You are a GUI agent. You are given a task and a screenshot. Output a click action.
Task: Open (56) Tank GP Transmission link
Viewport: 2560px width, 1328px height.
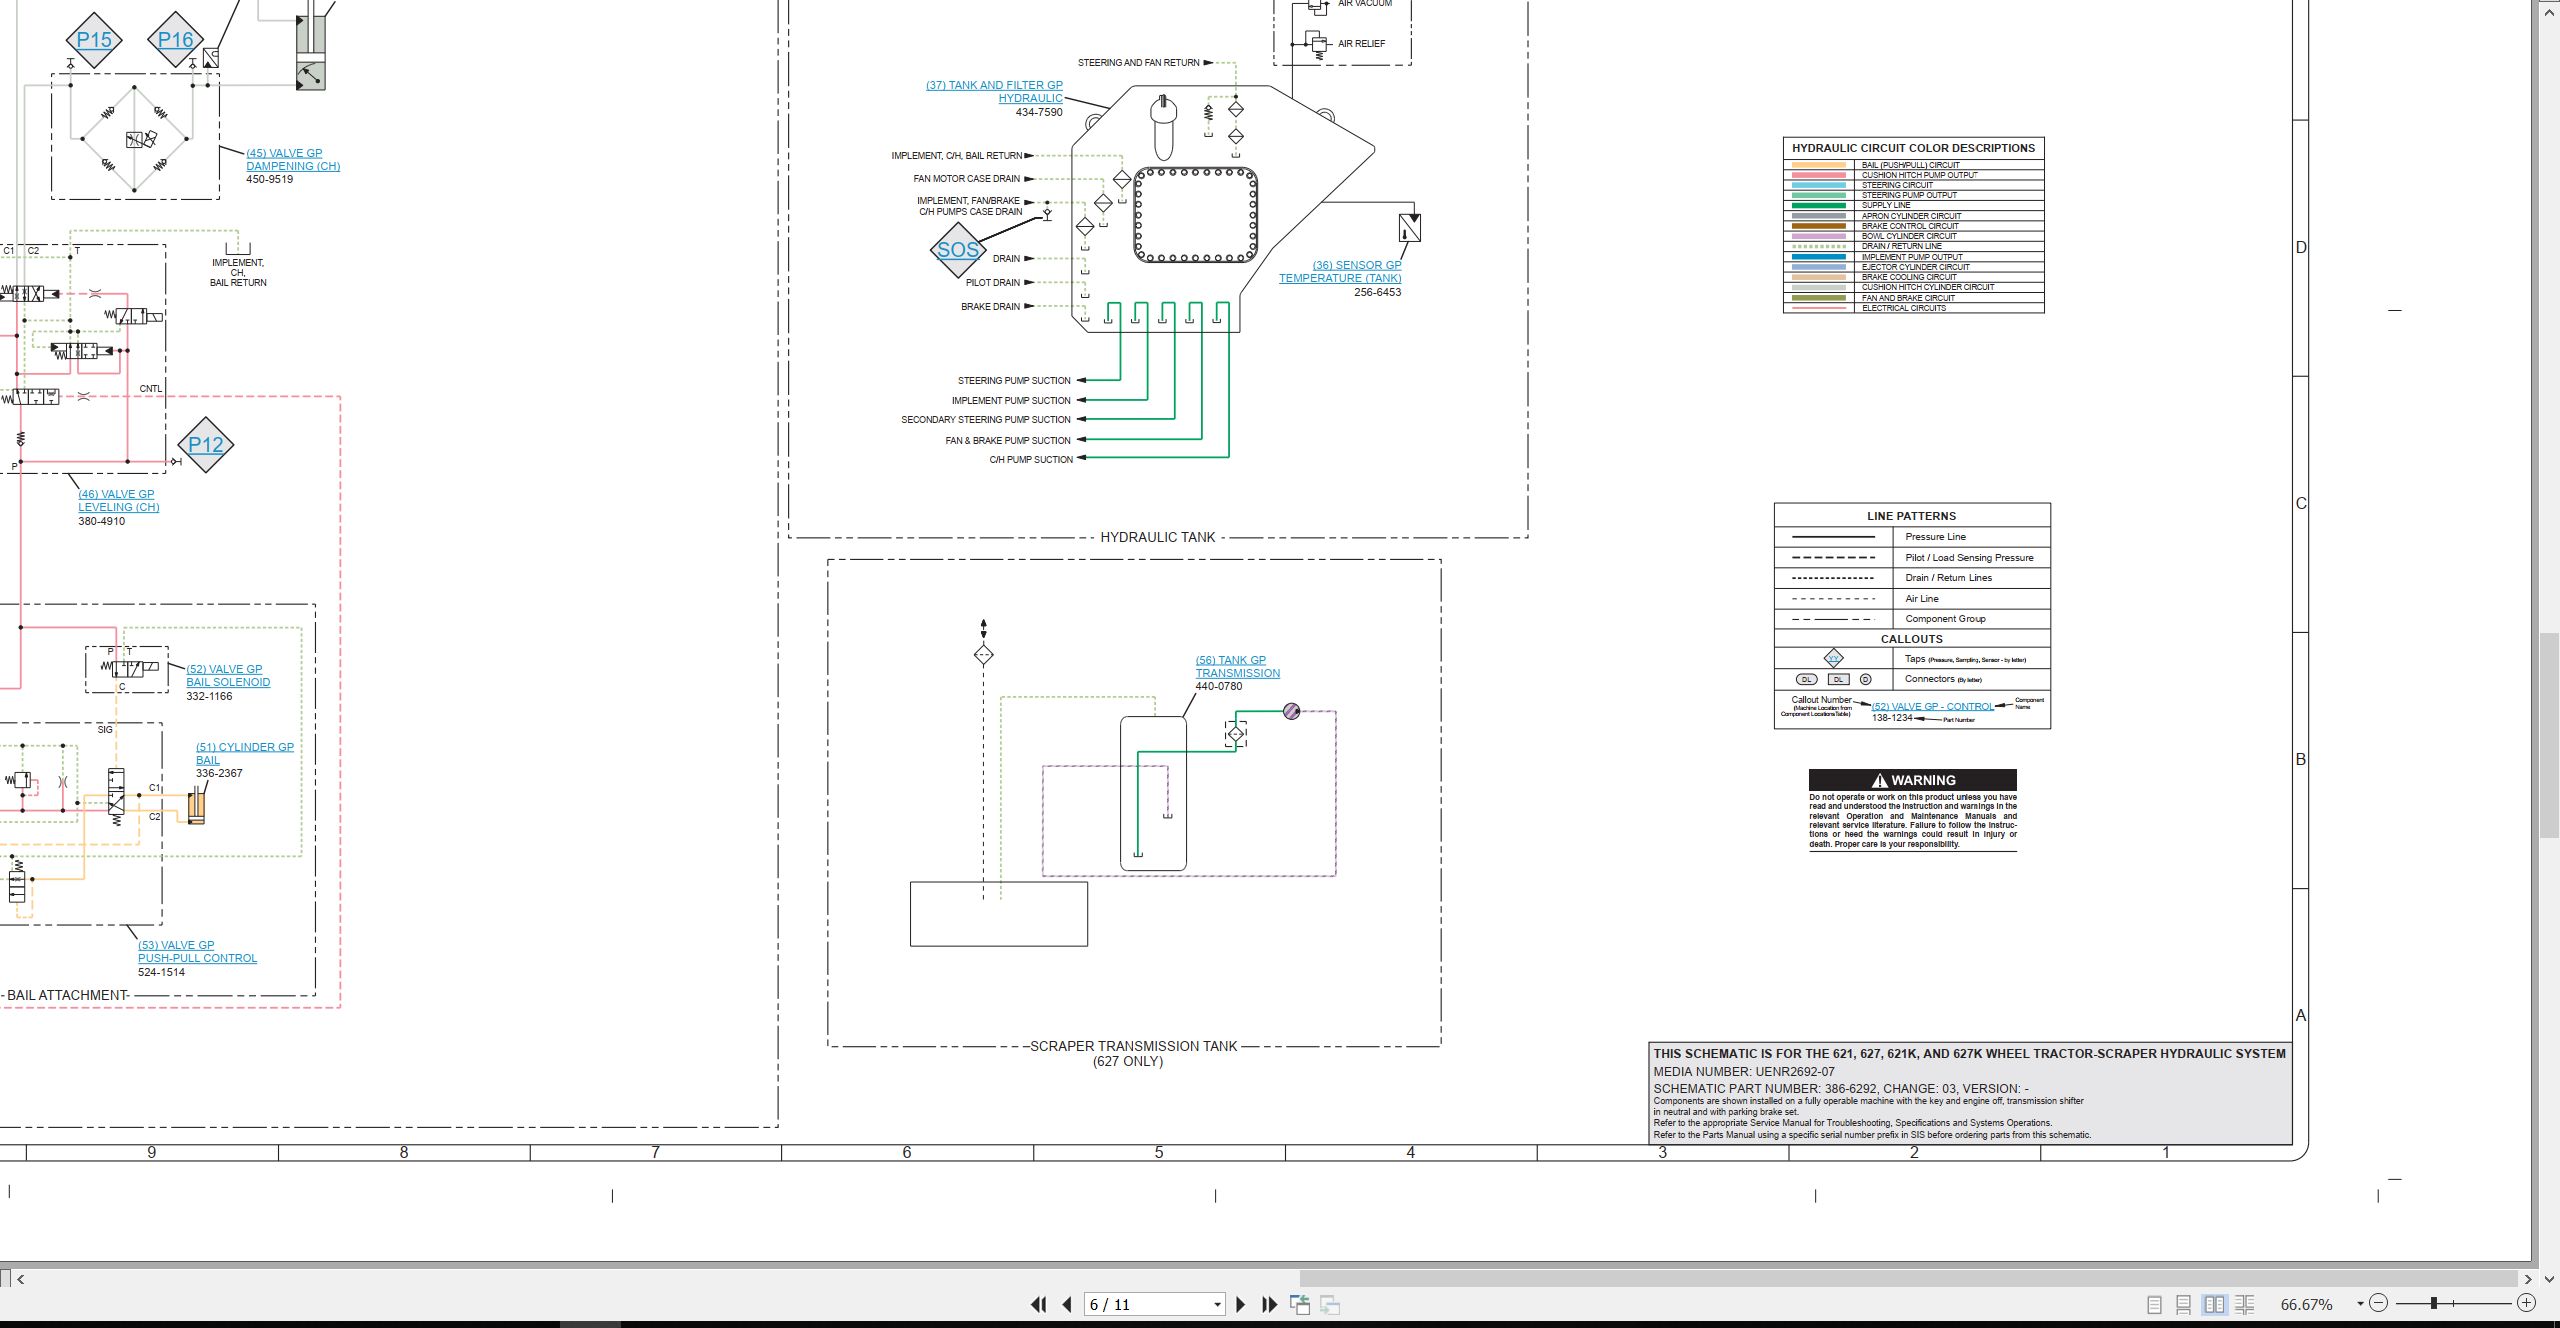click(x=1238, y=667)
